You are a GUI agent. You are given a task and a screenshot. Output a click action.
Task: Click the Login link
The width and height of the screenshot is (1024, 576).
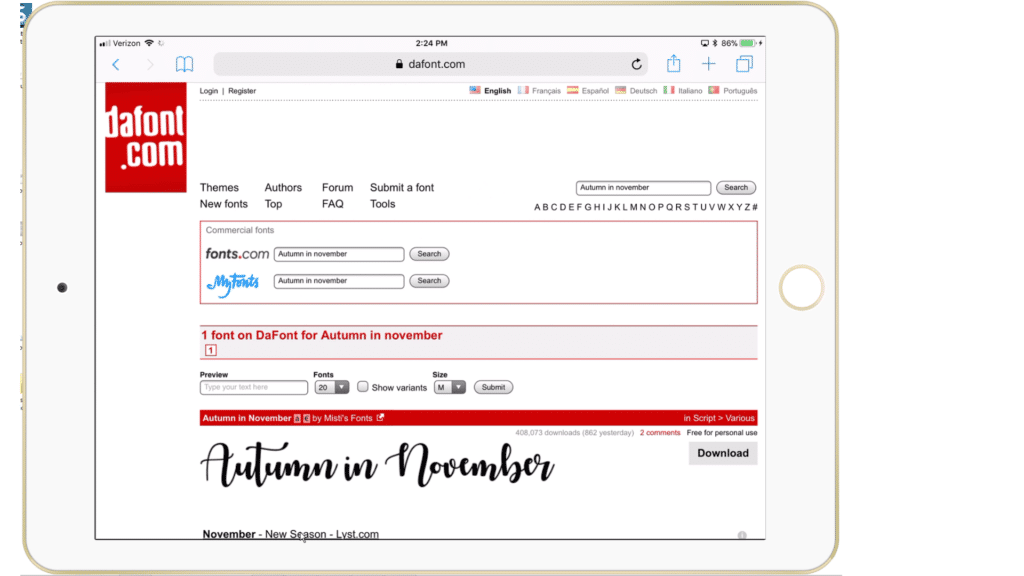point(208,91)
